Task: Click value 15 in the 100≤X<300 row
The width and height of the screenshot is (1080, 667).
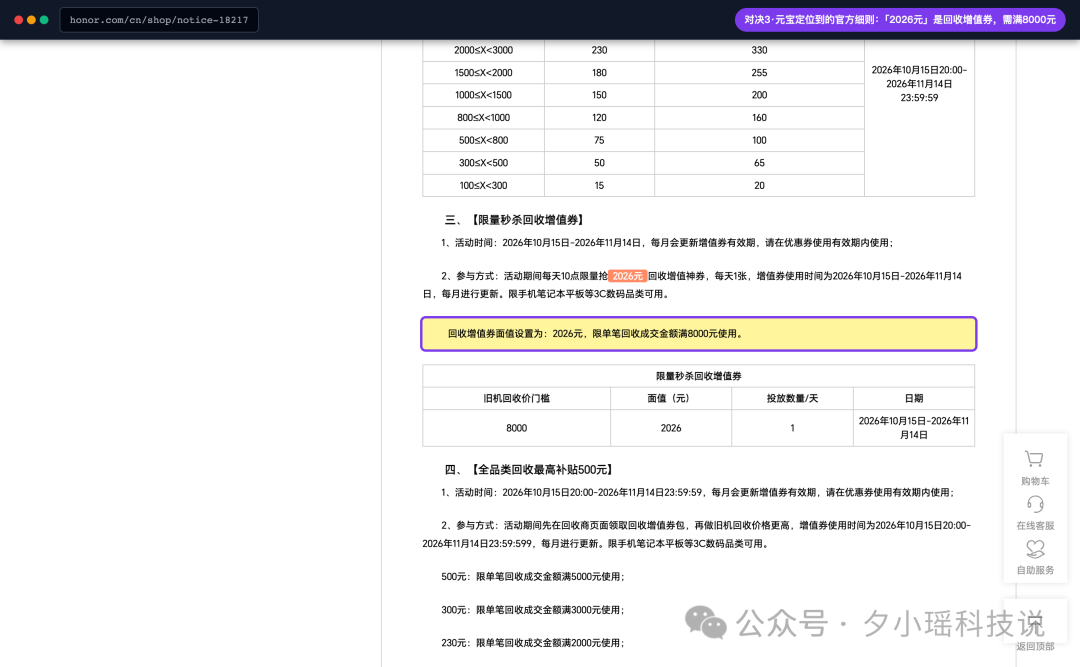Action: (599, 185)
